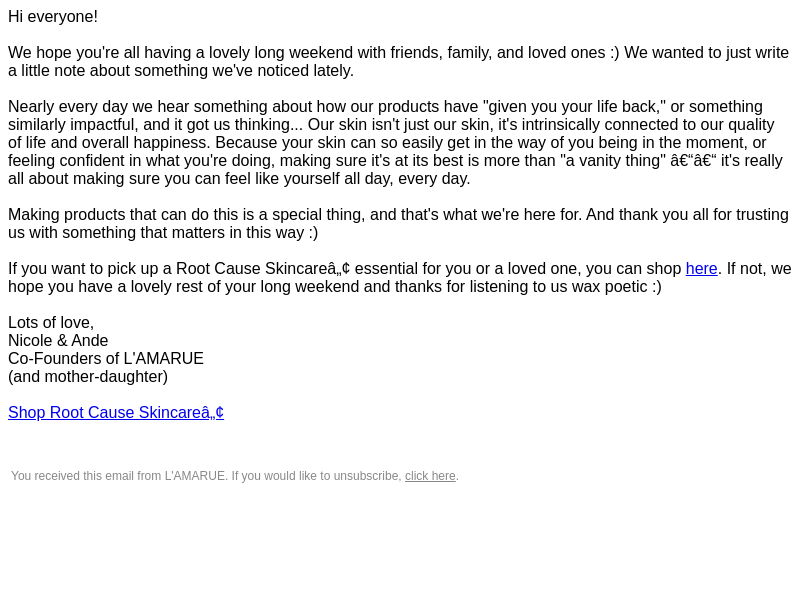
Task: Click the "You received this email from L'AMARUE" footer text
Action: click(119, 476)
